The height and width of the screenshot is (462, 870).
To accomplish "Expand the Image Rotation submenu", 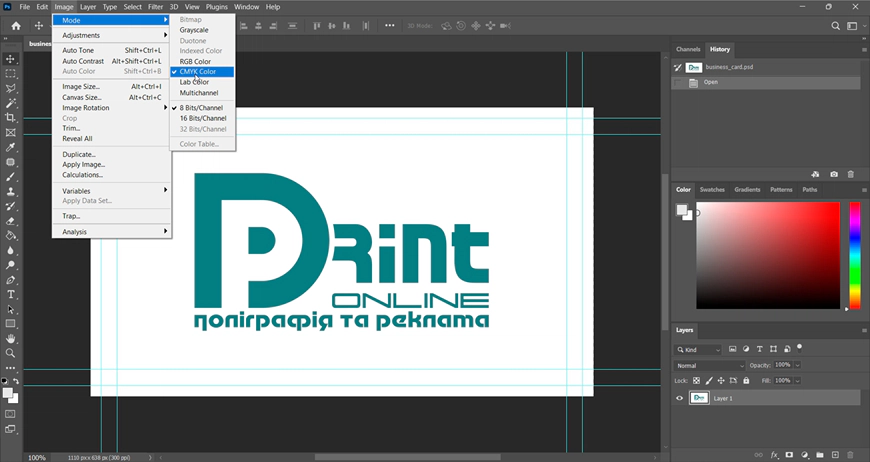I will [x=112, y=108].
